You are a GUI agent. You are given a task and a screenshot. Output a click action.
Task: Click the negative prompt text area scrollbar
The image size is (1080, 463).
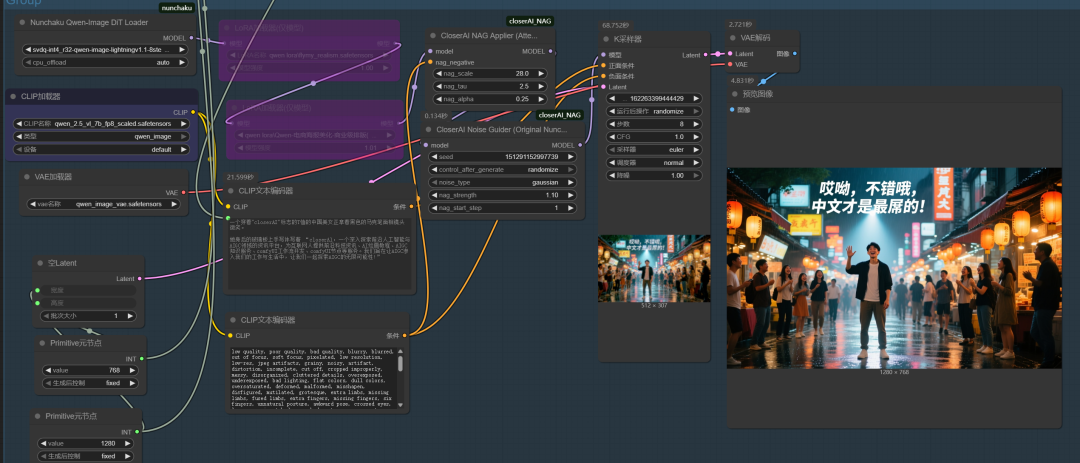[401, 379]
